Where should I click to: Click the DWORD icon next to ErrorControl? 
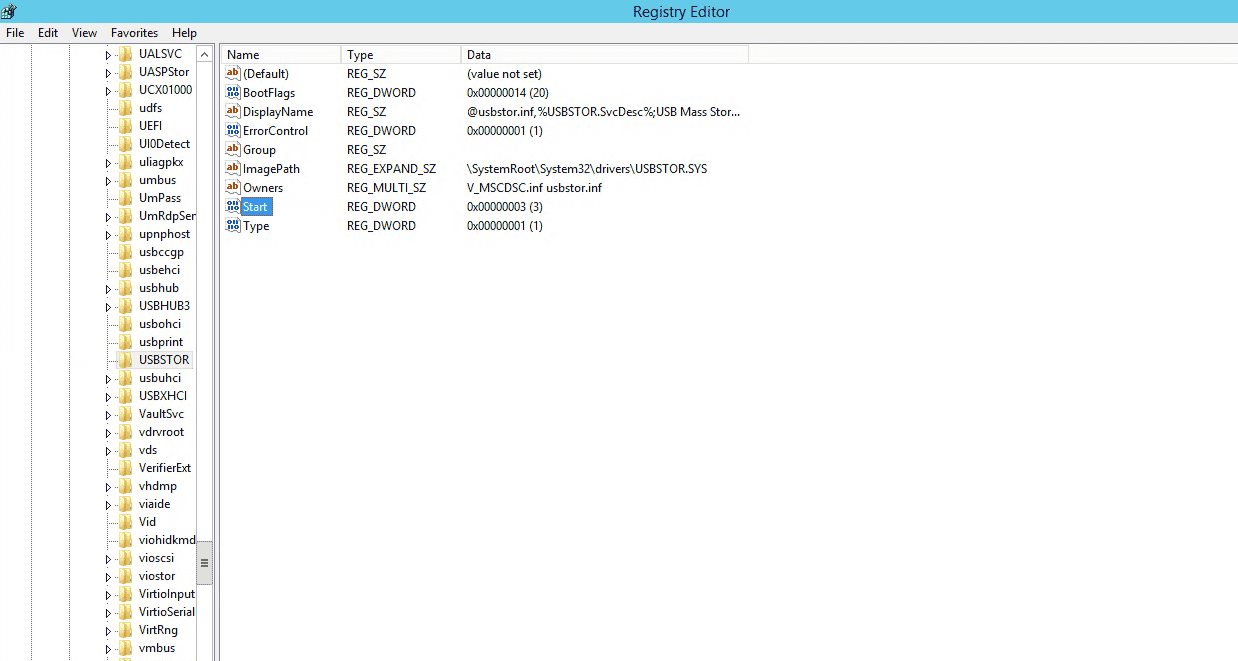[x=233, y=131]
